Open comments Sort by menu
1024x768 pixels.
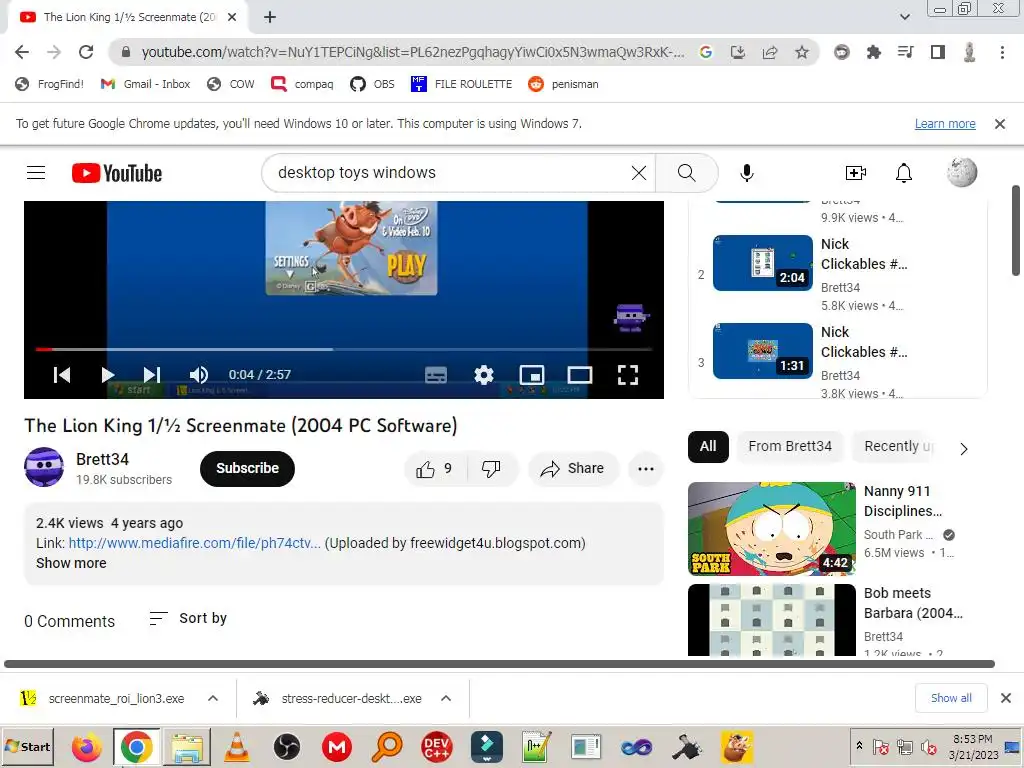(188, 618)
